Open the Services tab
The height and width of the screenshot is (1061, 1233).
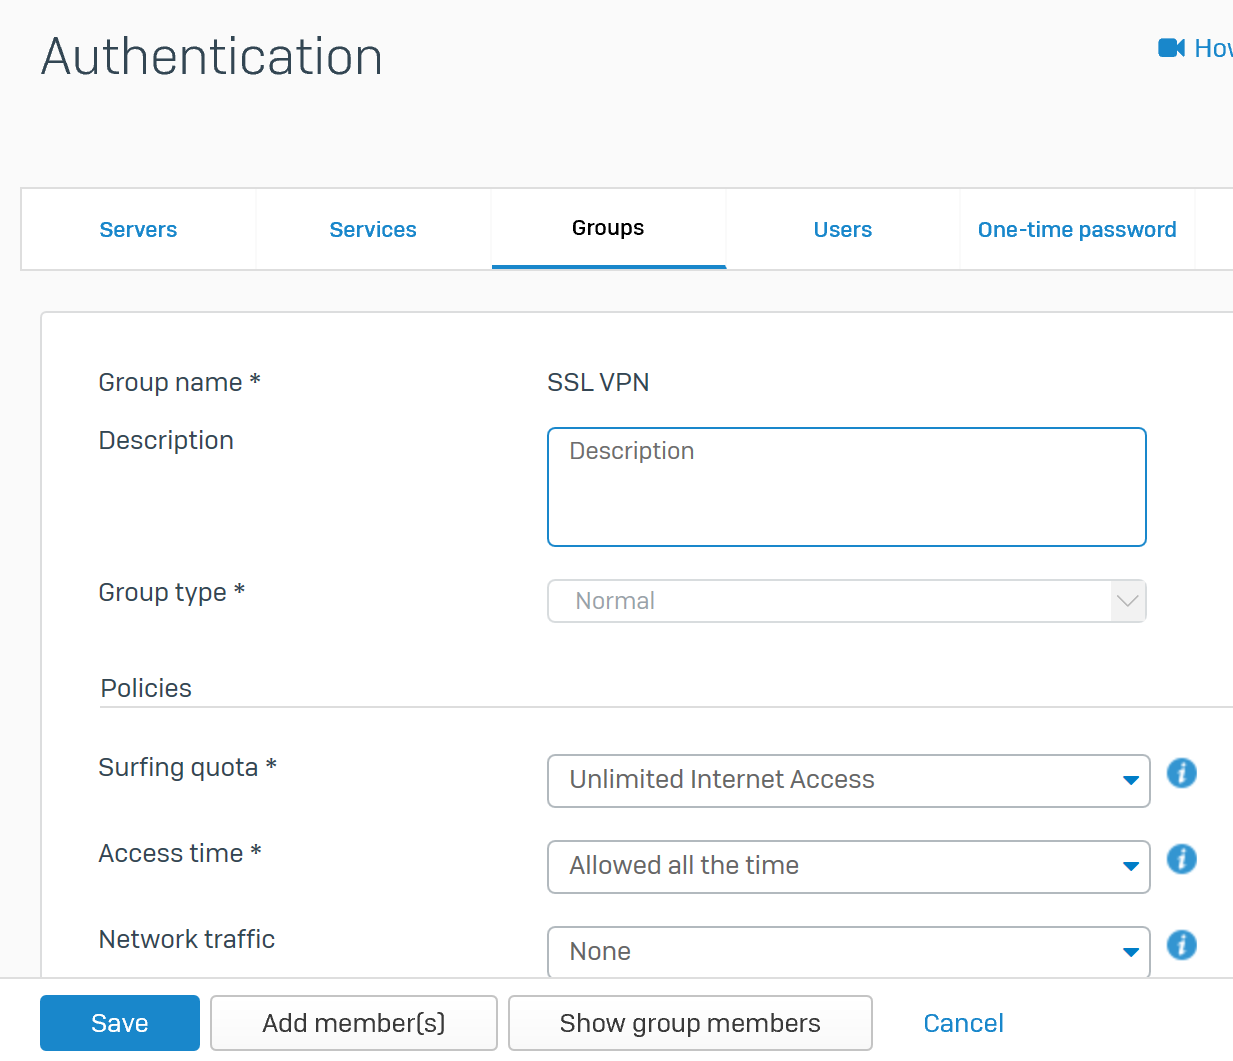(373, 230)
